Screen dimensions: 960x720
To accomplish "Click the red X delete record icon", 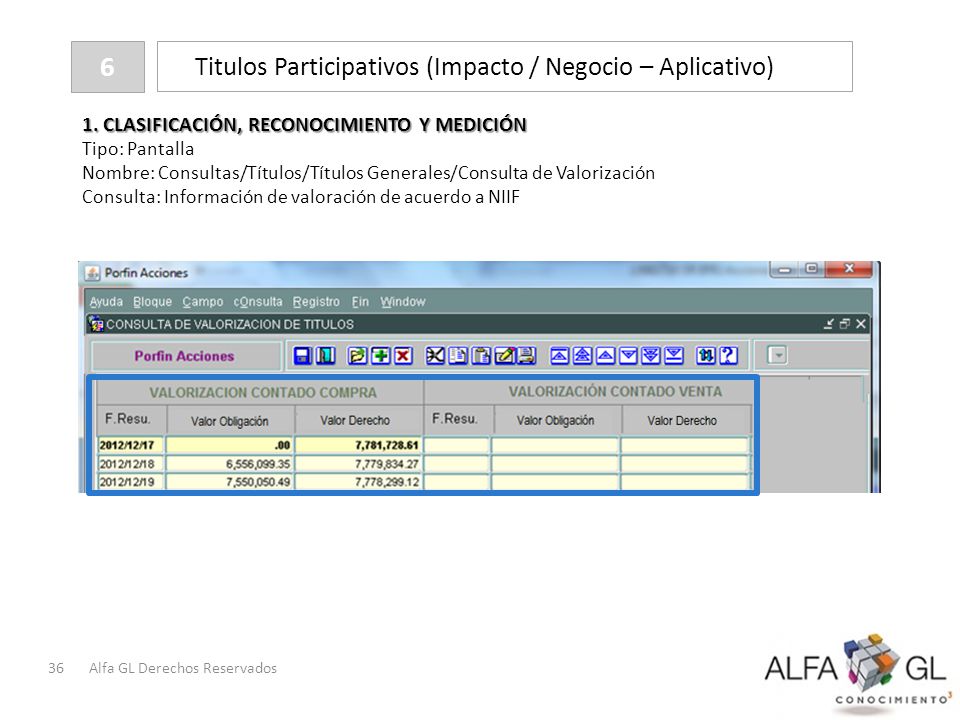I will point(403,356).
